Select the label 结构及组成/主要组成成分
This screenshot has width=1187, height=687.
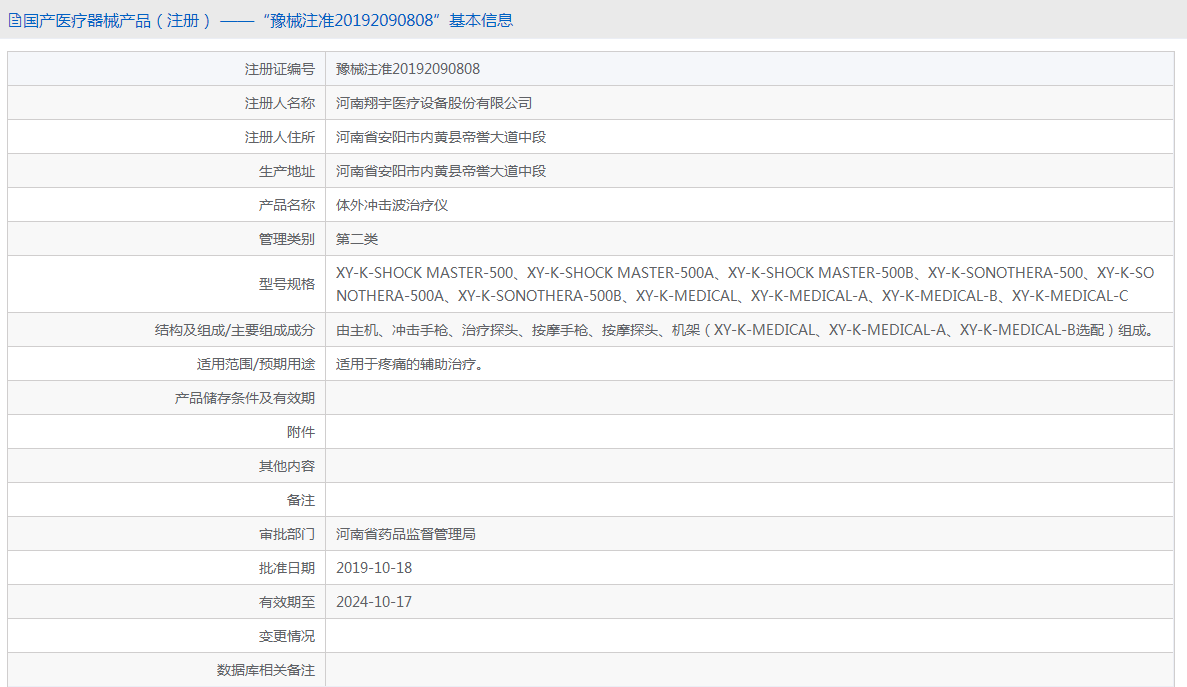point(235,330)
